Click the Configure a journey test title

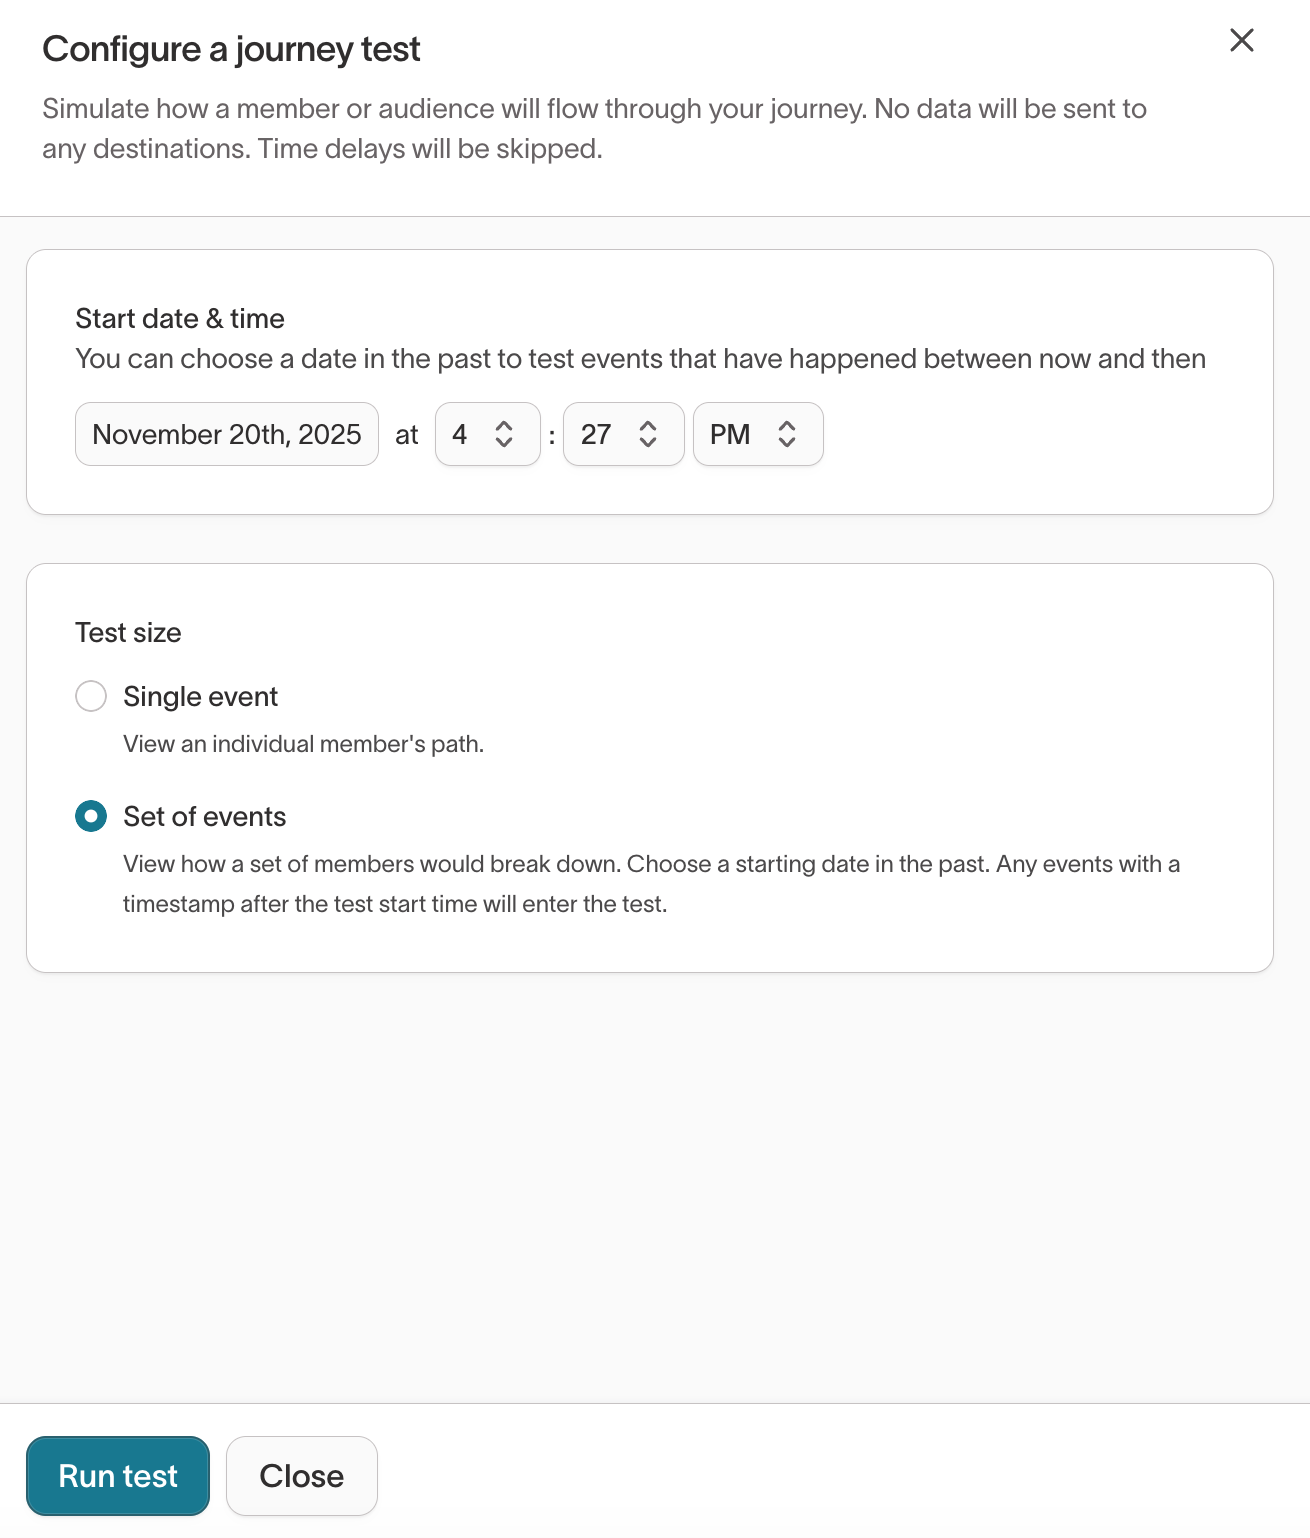(x=231, y=48)
